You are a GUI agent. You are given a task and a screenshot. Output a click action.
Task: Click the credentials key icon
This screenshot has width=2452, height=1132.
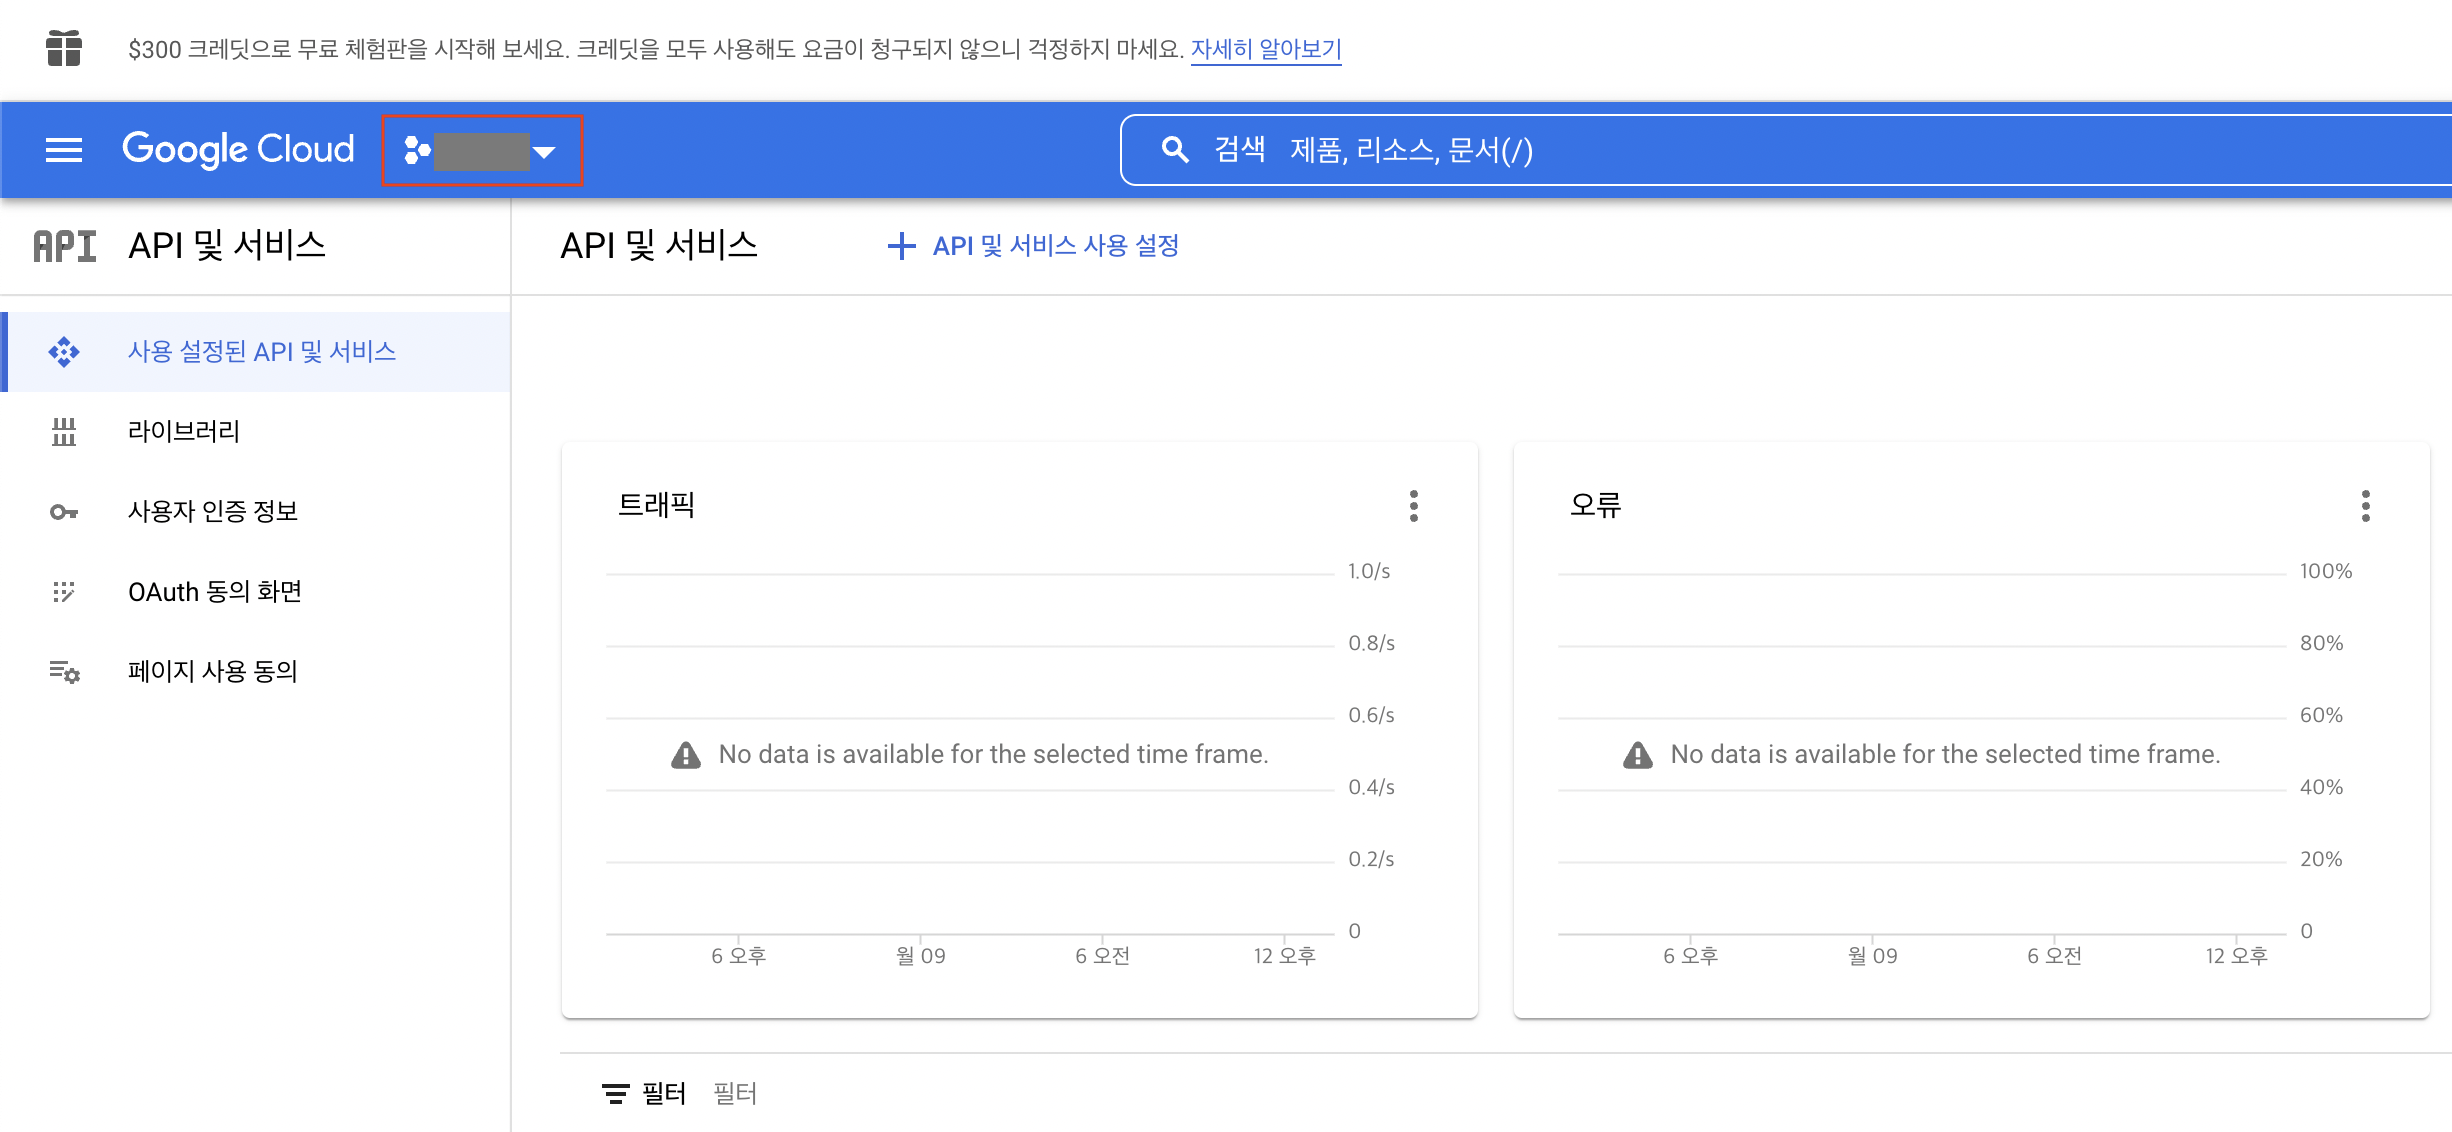tap(64, 512)
